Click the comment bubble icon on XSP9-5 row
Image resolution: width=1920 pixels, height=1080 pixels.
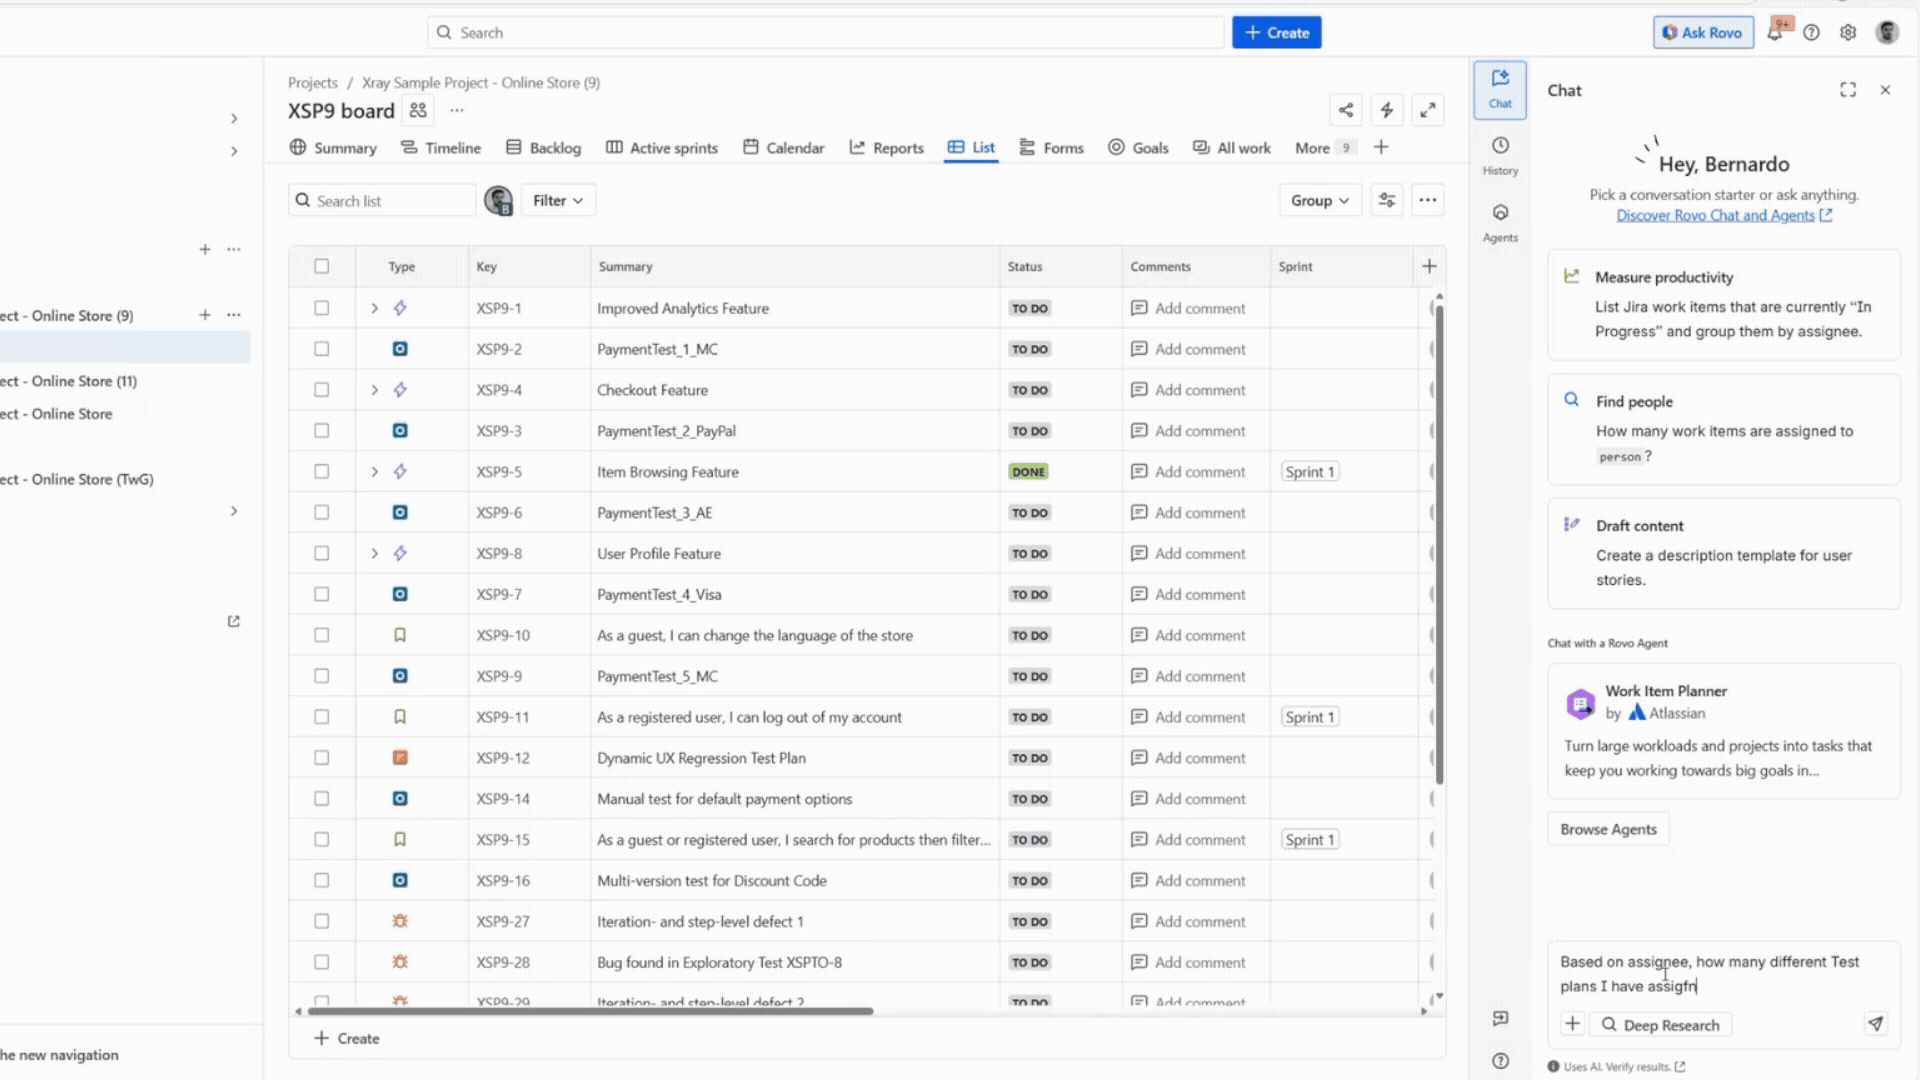tap(1139, 471)
